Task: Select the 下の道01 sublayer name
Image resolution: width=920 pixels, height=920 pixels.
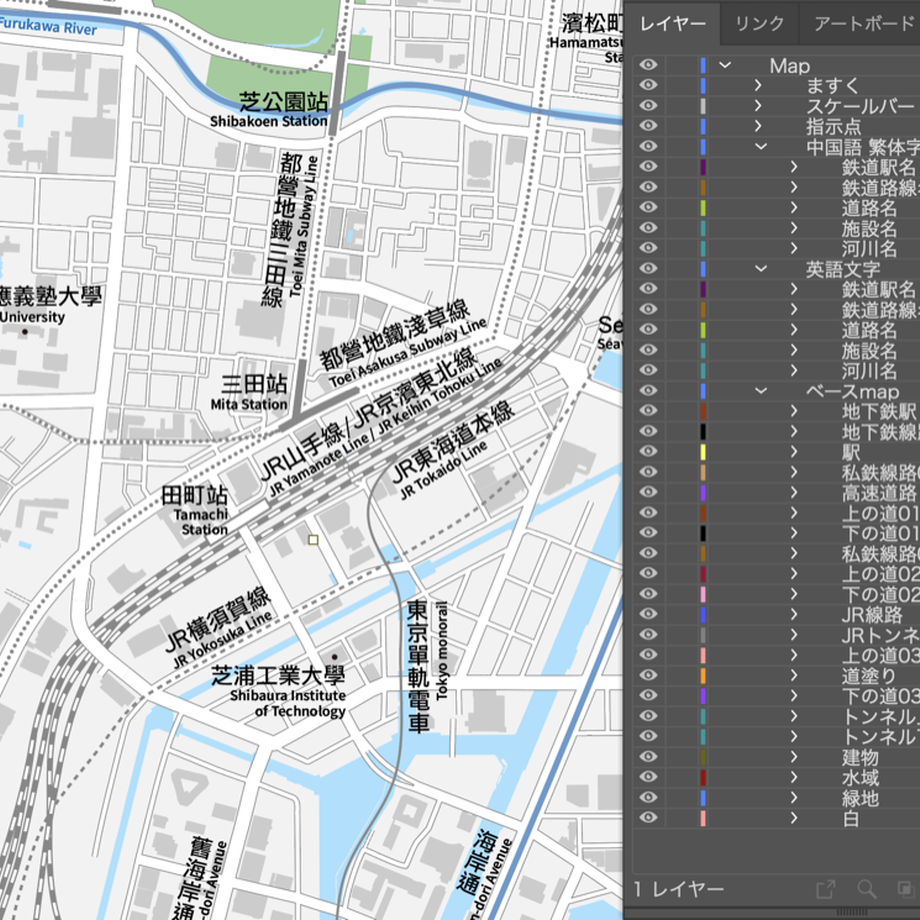Action: click(880, 533)
